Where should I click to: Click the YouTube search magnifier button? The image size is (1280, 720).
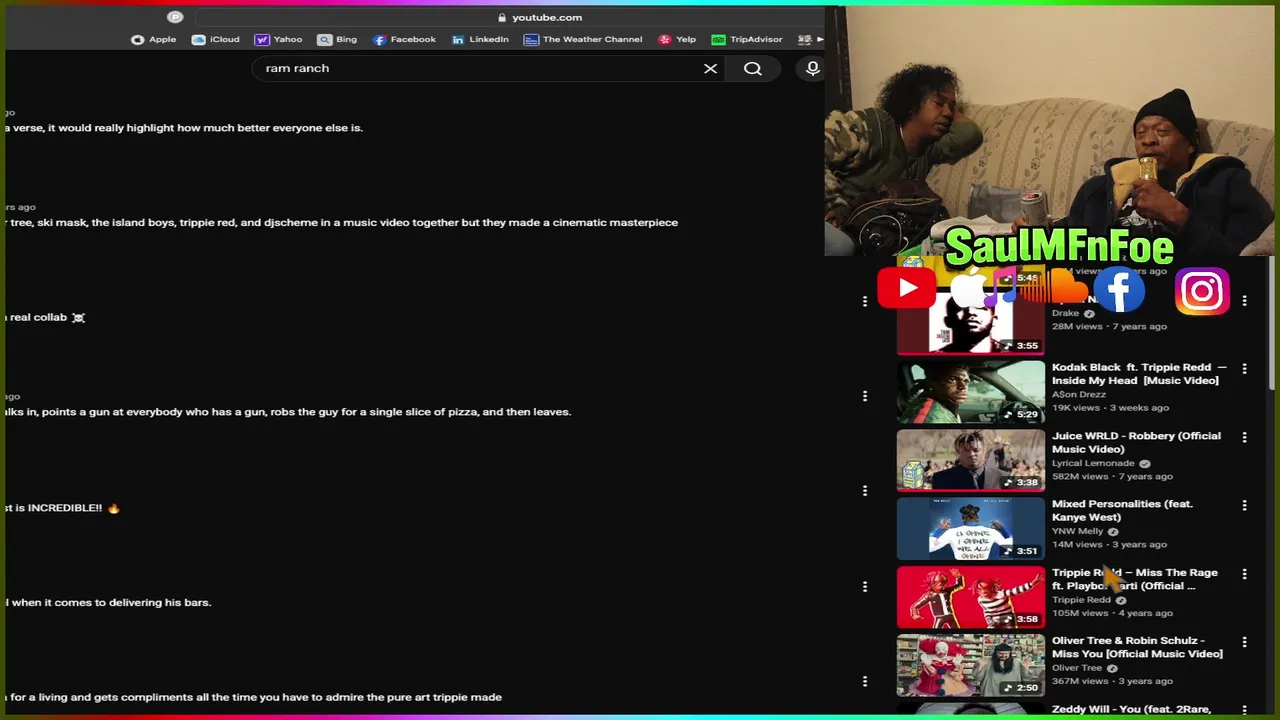pos(753,68)
